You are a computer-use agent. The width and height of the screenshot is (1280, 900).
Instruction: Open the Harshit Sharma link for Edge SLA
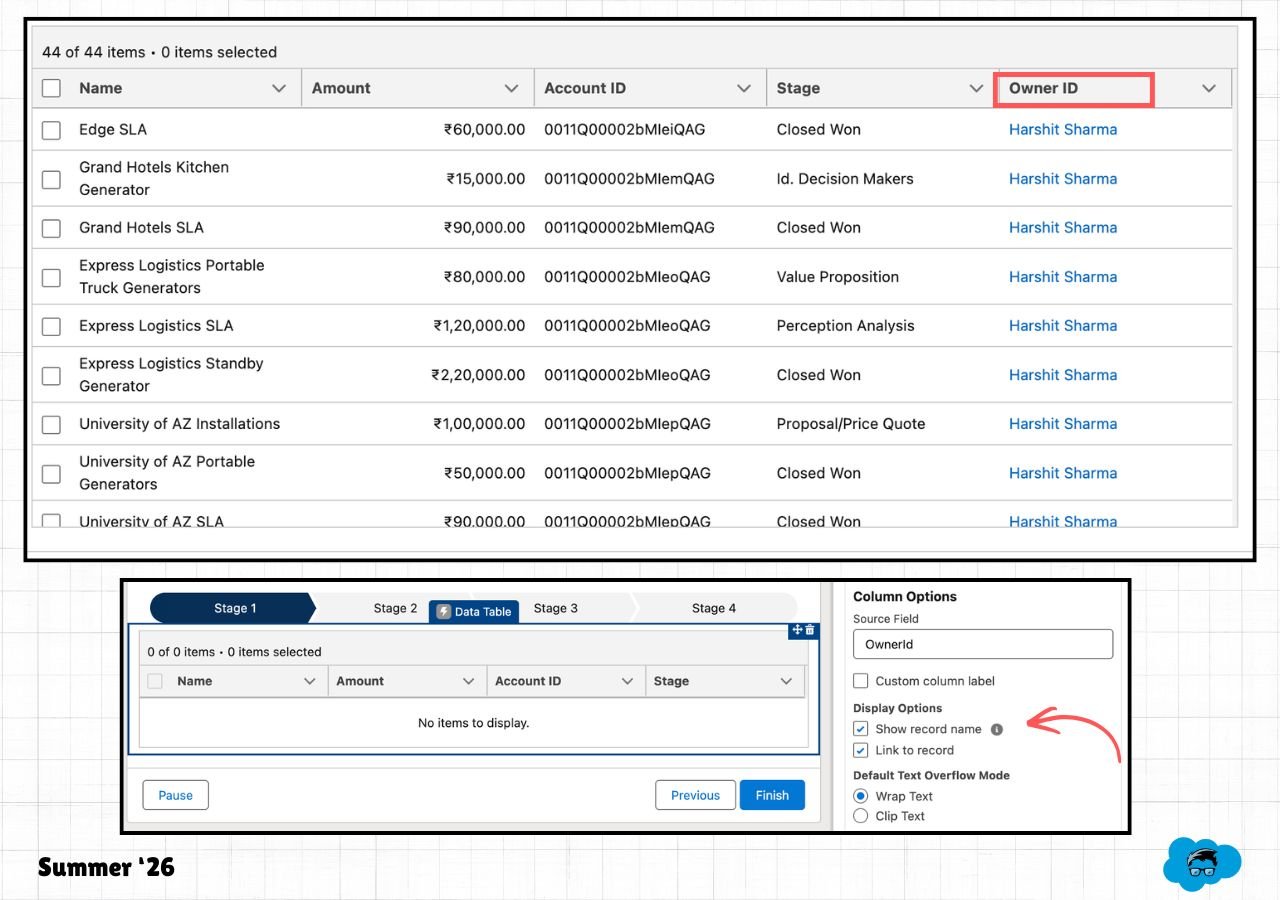coord(1063,129)
